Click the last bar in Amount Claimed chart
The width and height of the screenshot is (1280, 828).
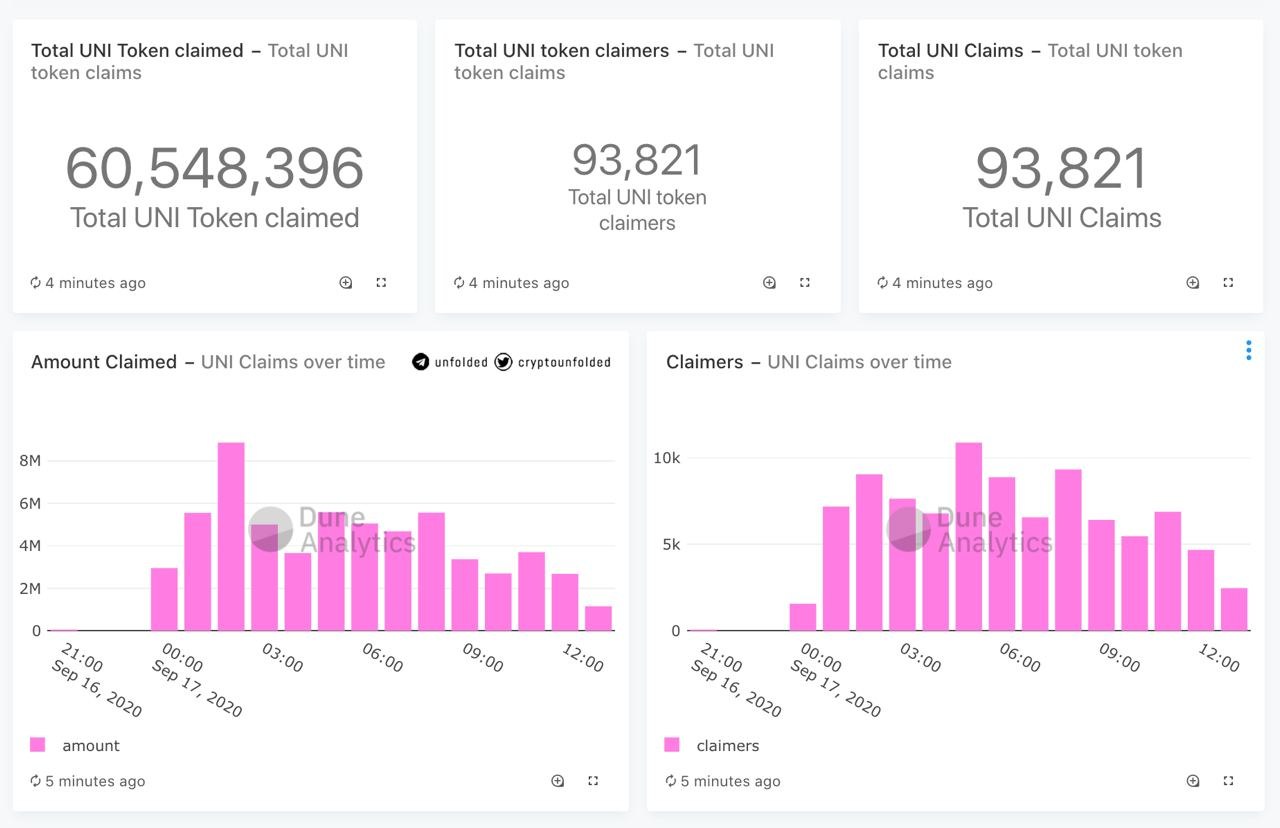598,618
